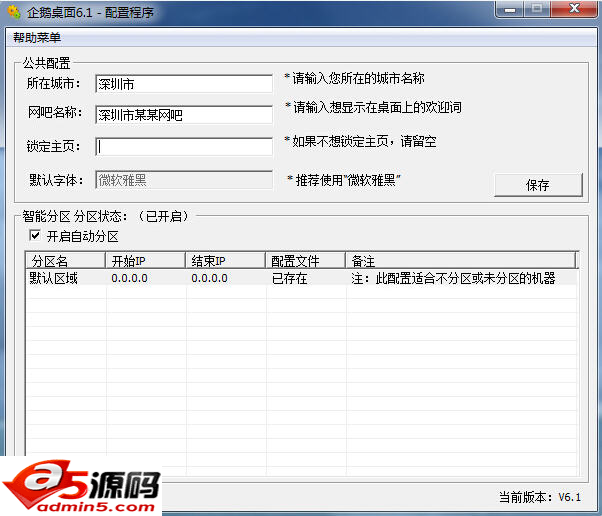
Task: Click the 保存 button
Action: [538, 185]
